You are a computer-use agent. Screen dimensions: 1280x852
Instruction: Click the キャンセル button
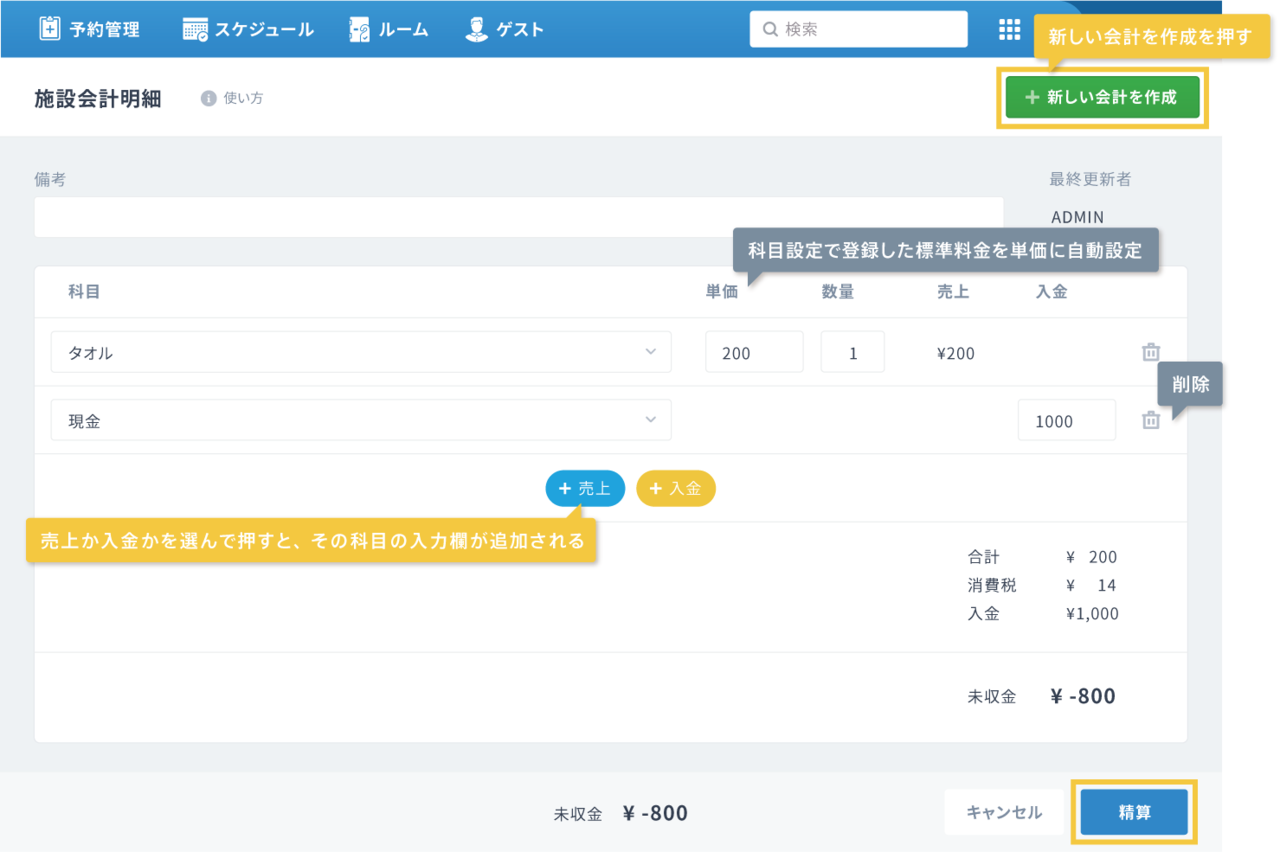(x=1004, y=813)
